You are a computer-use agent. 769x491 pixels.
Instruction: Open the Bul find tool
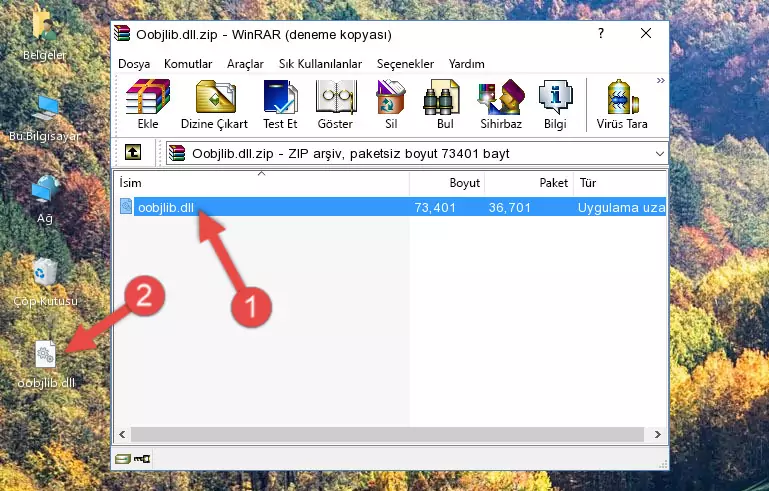(443, 104)
